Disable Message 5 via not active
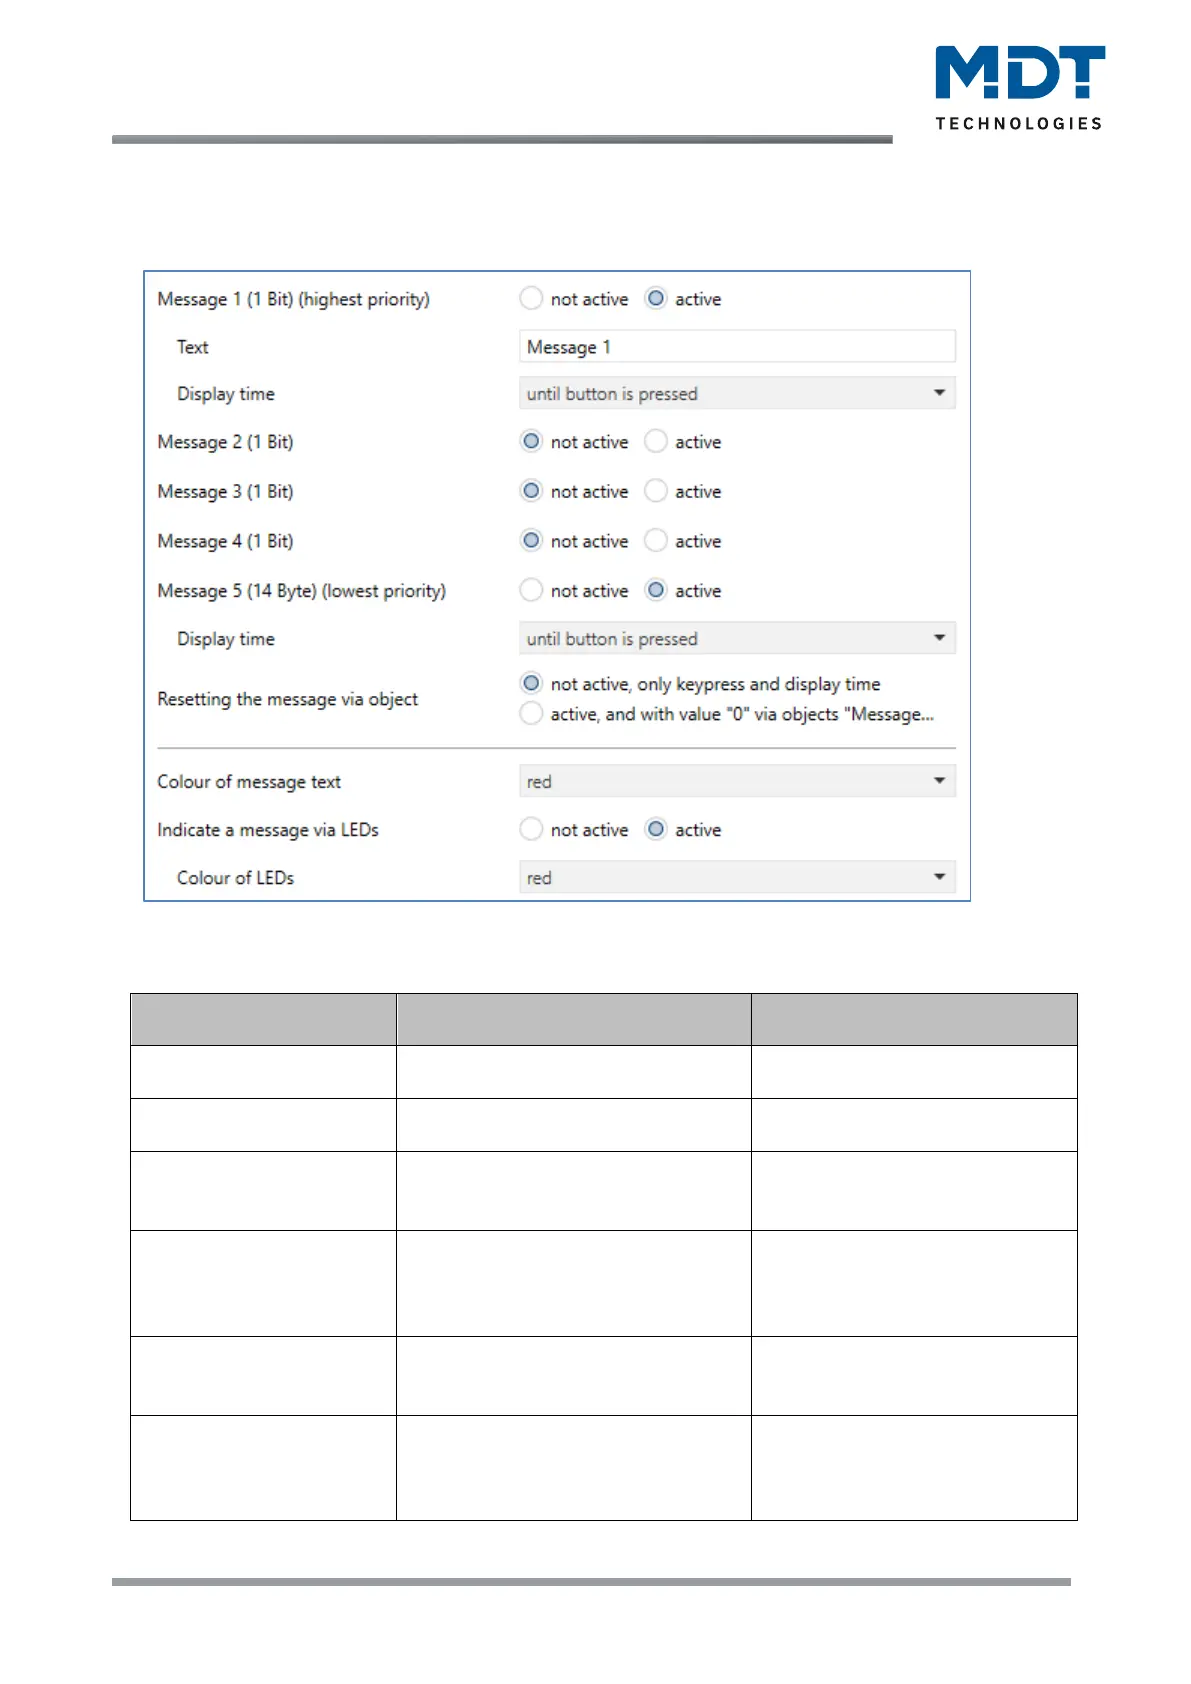1191x1684 pixels. click(532, 590)
